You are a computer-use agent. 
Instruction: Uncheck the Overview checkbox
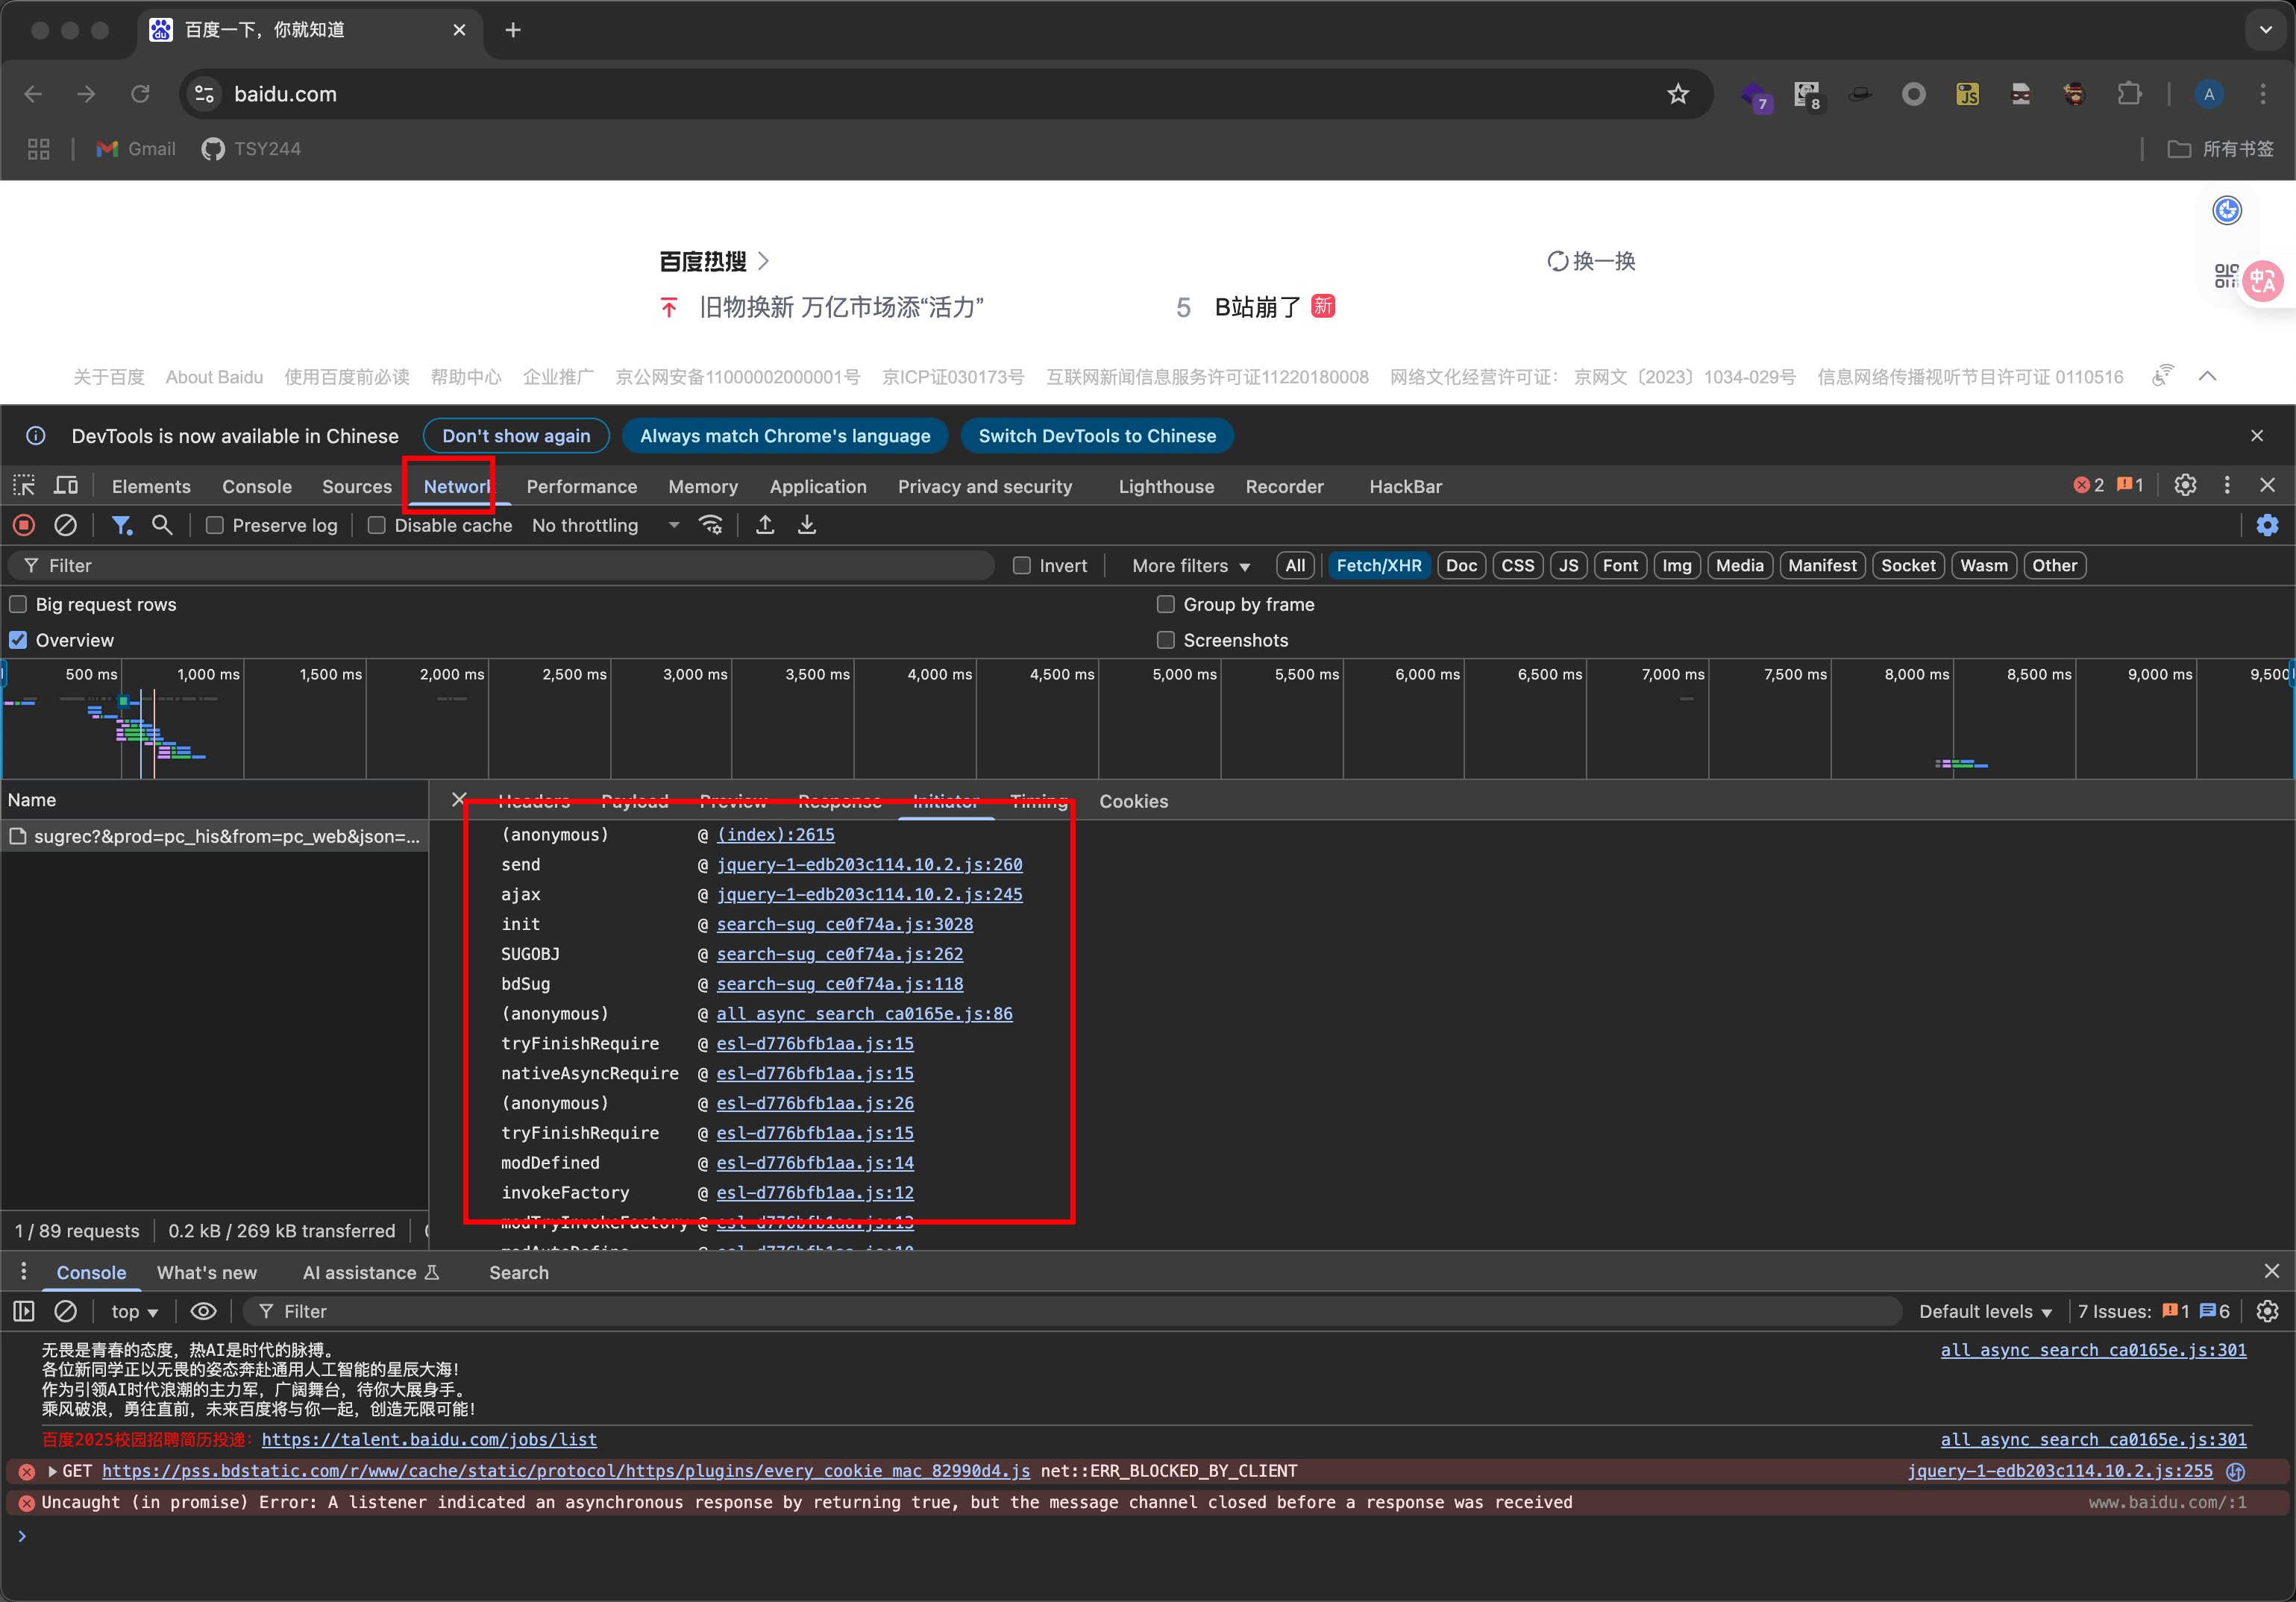click(18, 640)
